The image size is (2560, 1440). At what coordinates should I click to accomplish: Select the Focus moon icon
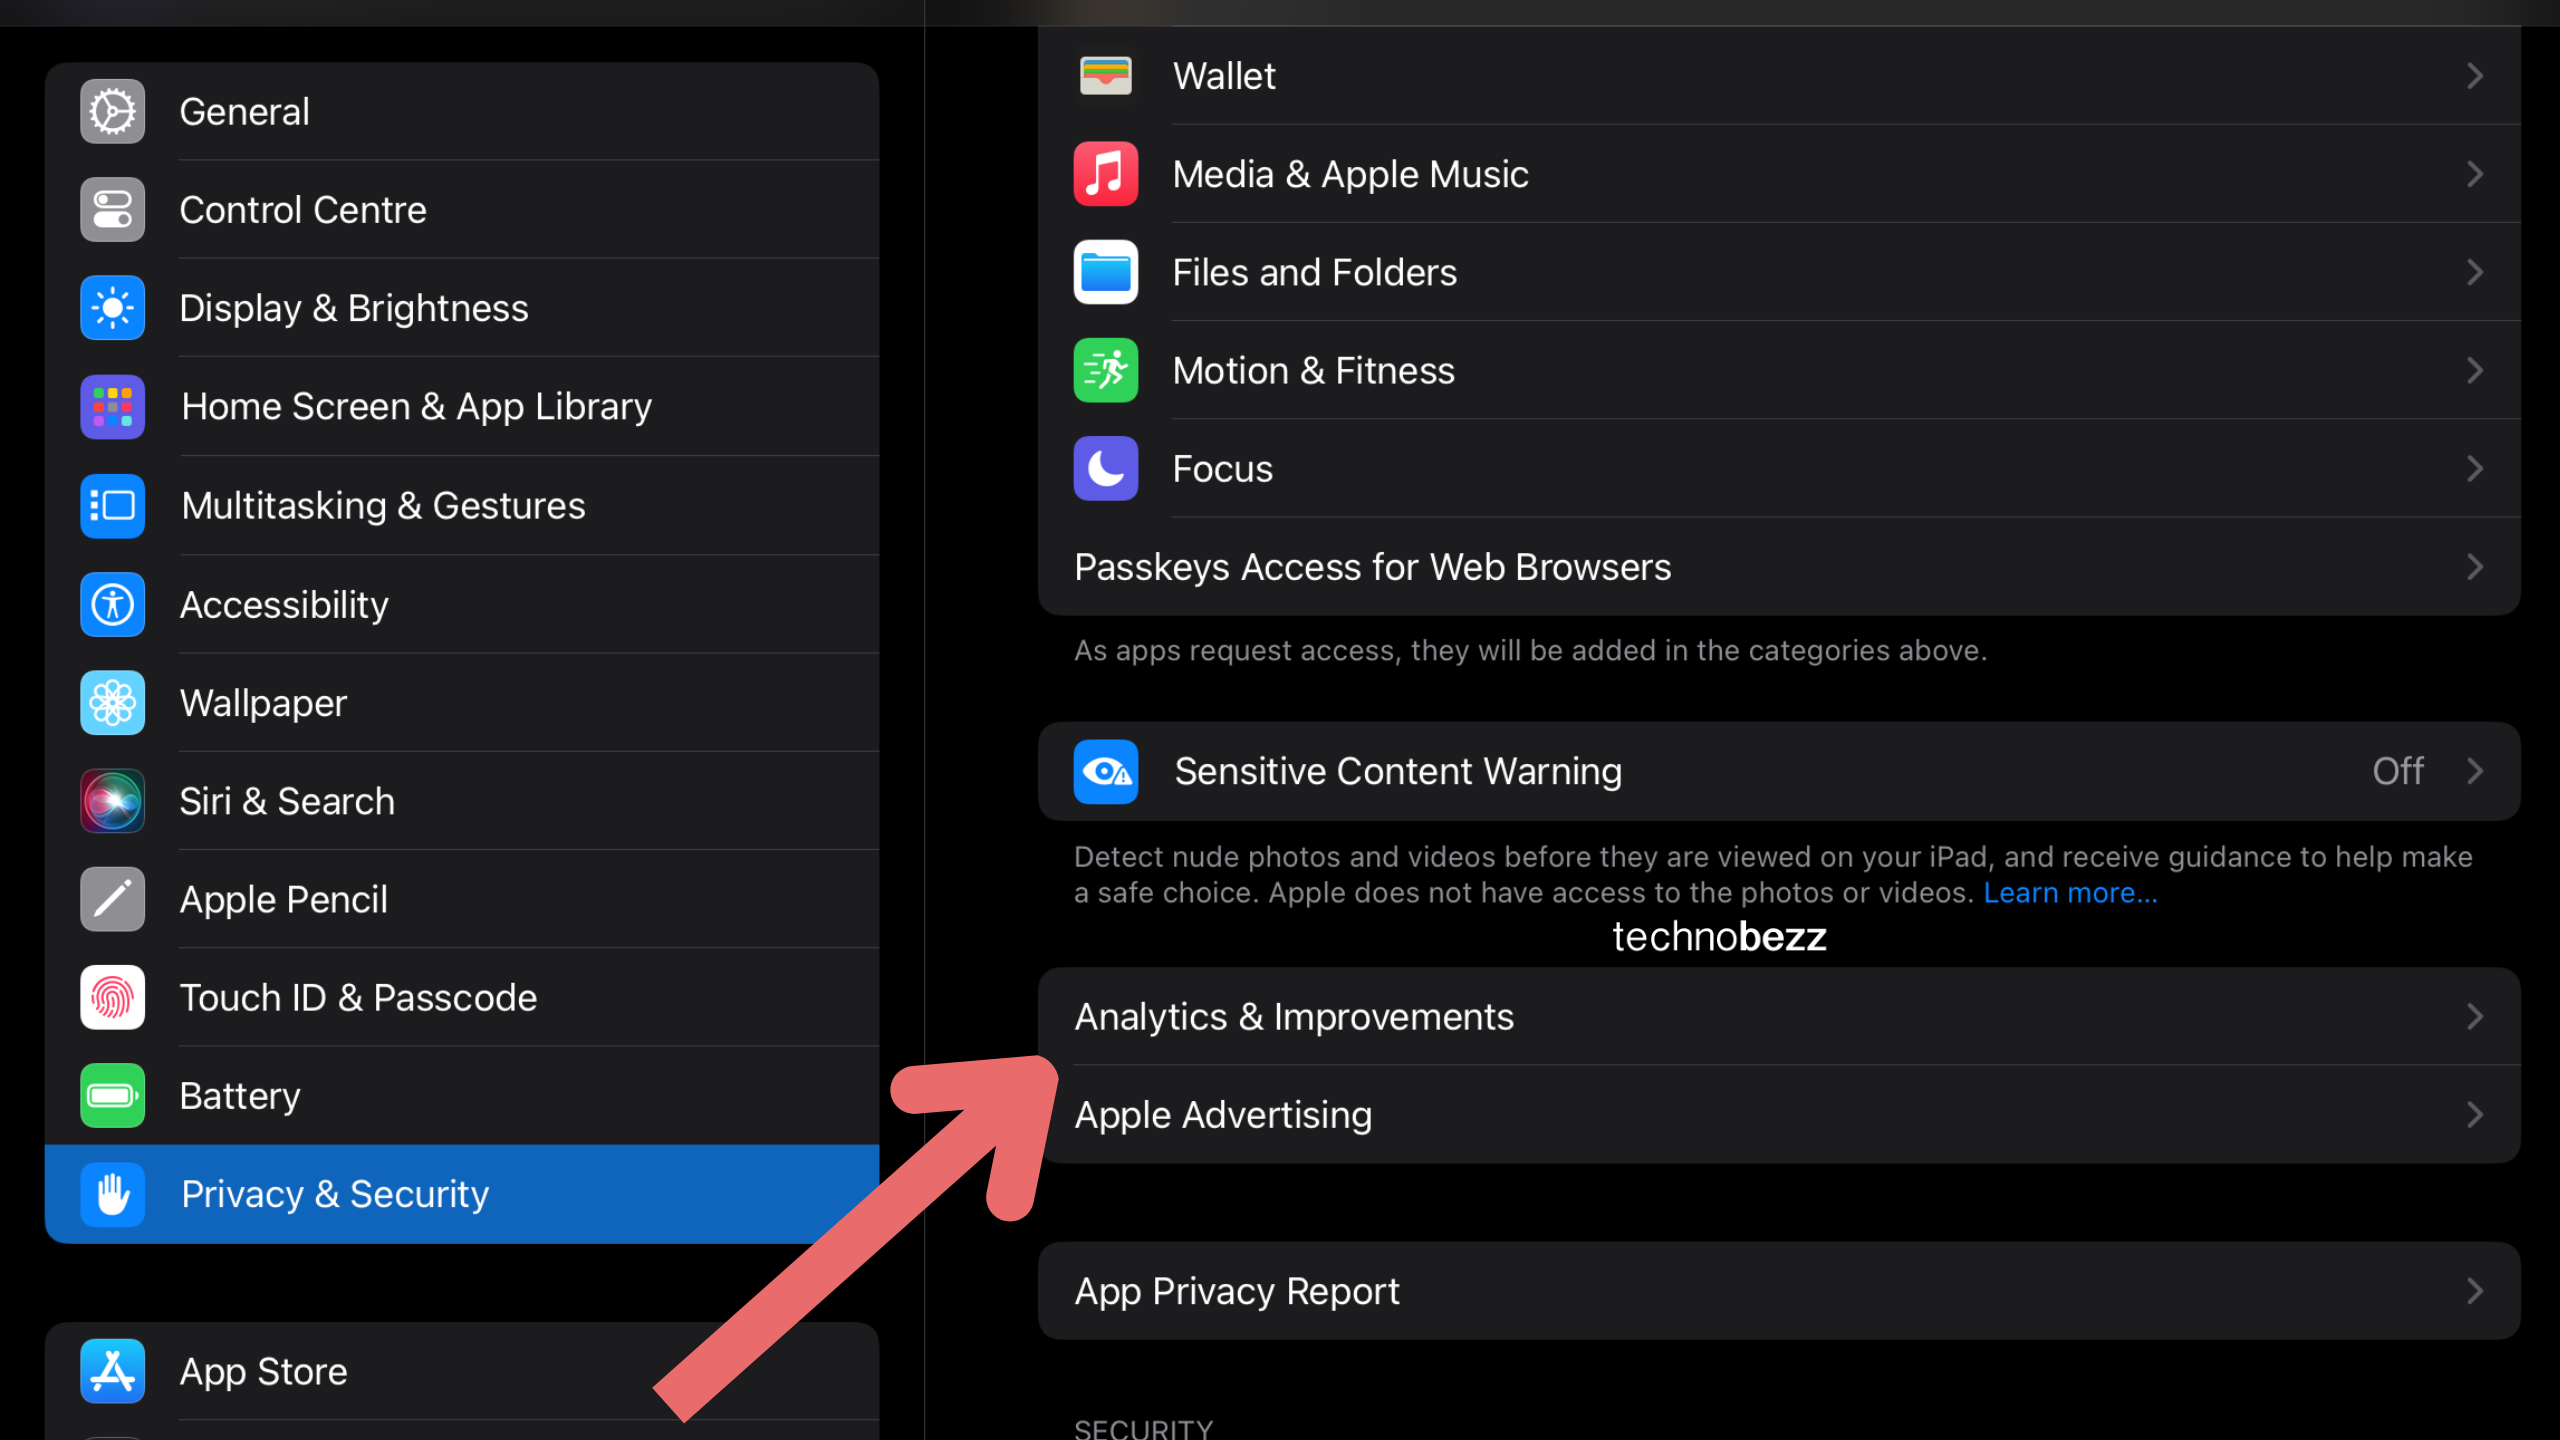[1105, 468]
